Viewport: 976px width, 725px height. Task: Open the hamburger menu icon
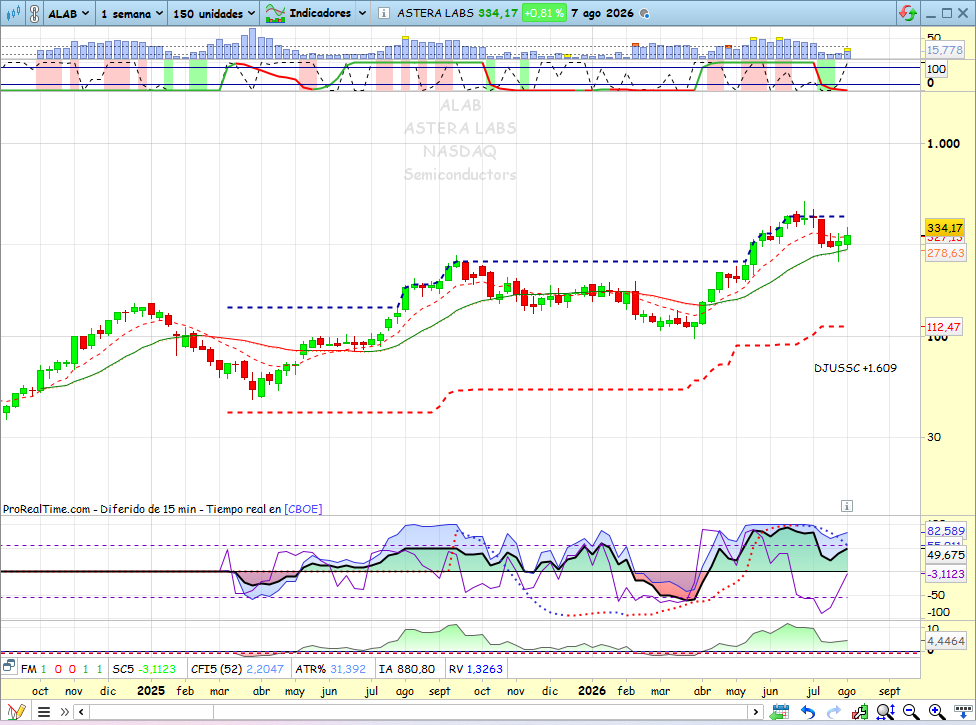44,711
